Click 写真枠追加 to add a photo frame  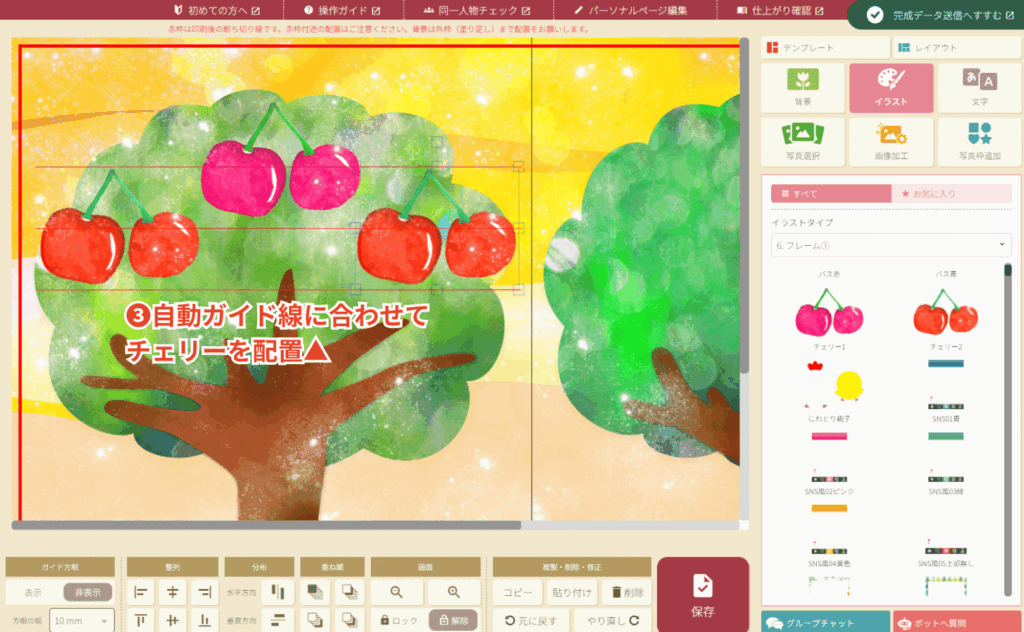pyautogui.click(x=979, y=142)
